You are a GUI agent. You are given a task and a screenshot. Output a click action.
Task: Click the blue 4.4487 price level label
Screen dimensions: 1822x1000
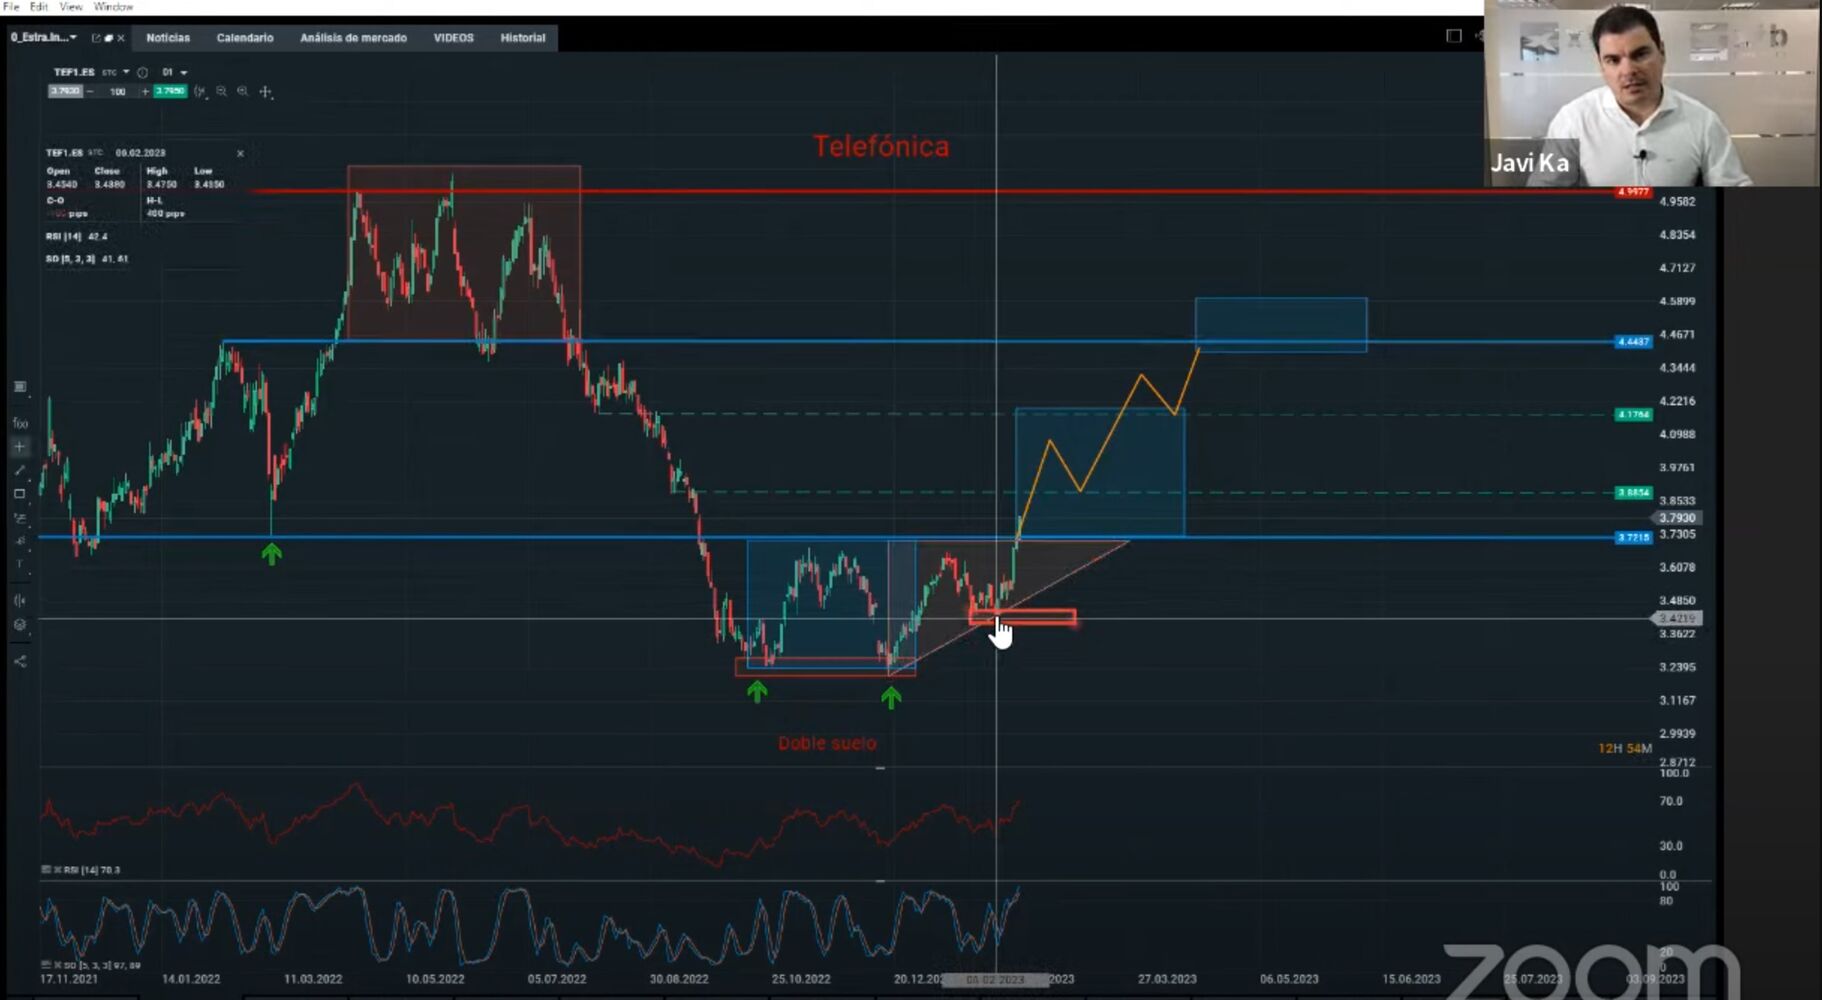tap(1633, 342)
